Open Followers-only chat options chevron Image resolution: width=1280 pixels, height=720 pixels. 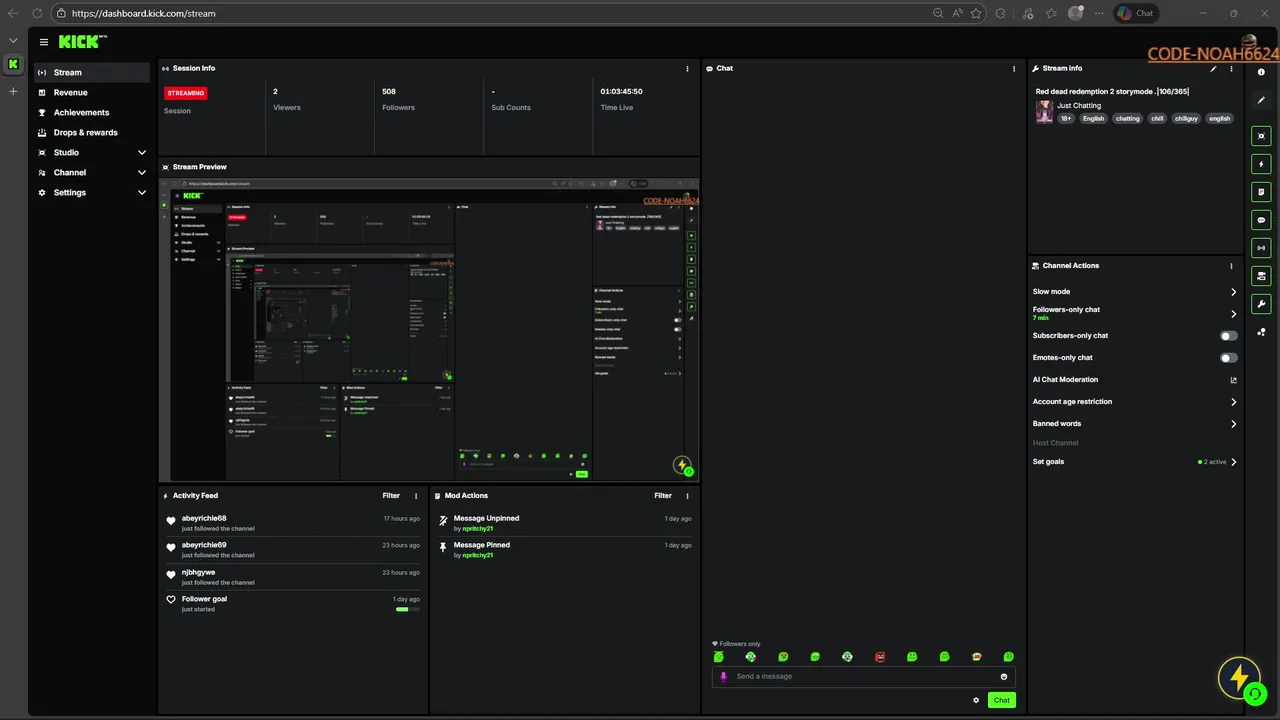coord(1233,314)
